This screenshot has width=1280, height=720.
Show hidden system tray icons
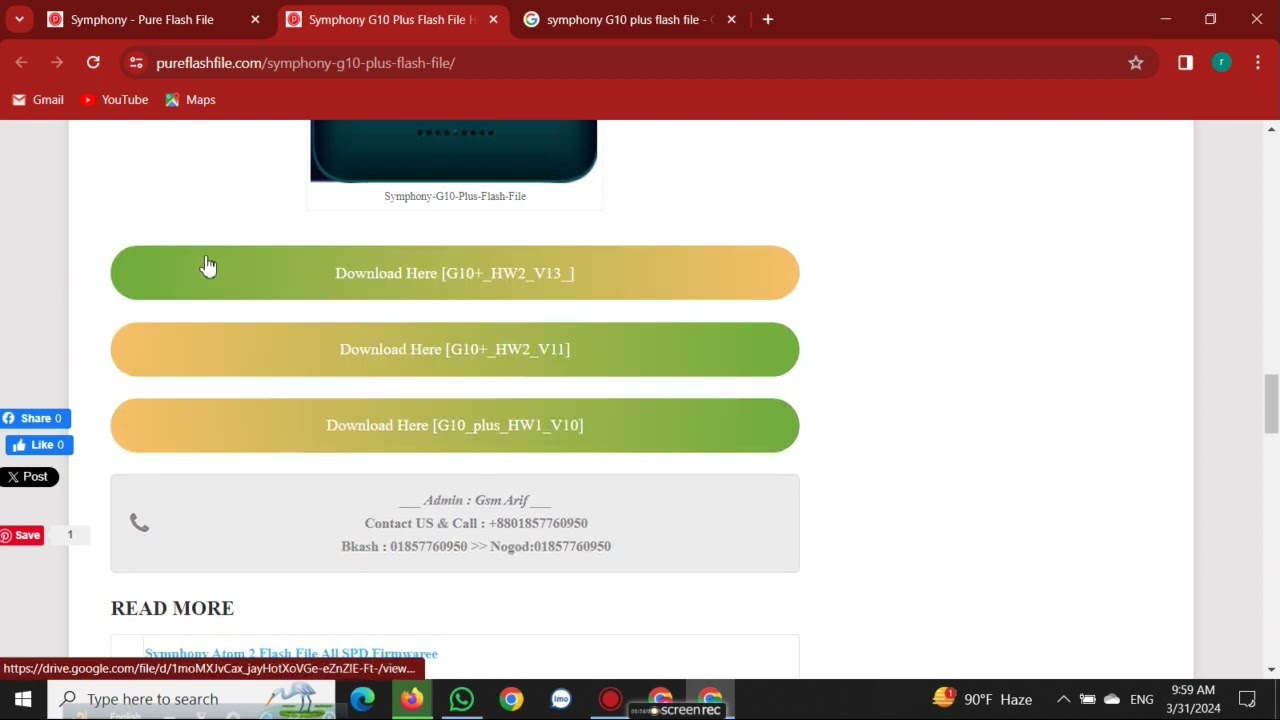[1063, 699]
